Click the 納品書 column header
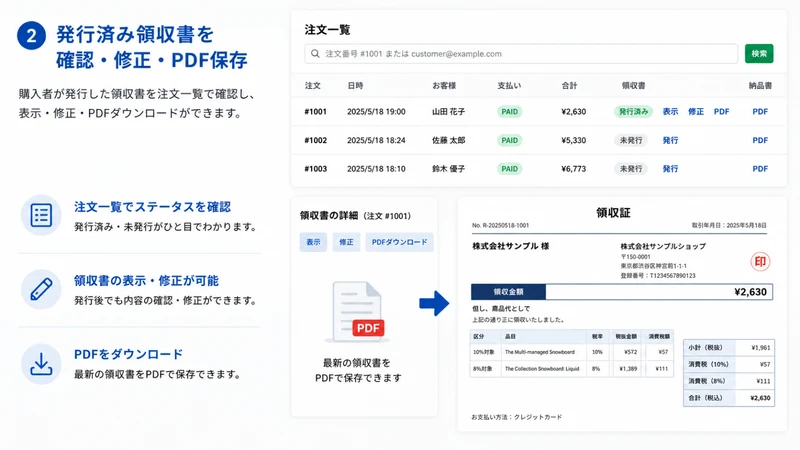 pyautogui.click(x=760, y=85)
